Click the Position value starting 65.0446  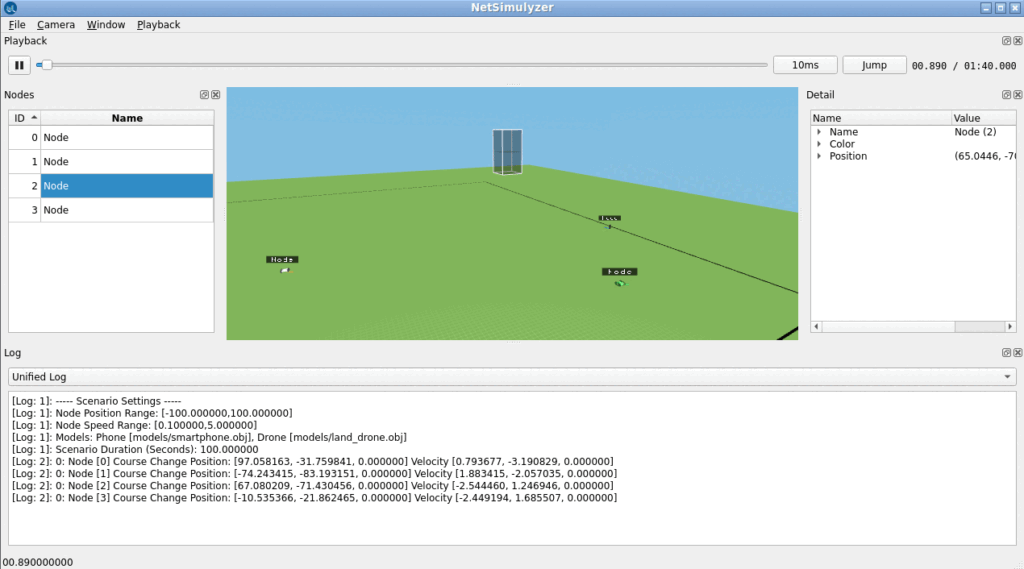pos(985,156)
